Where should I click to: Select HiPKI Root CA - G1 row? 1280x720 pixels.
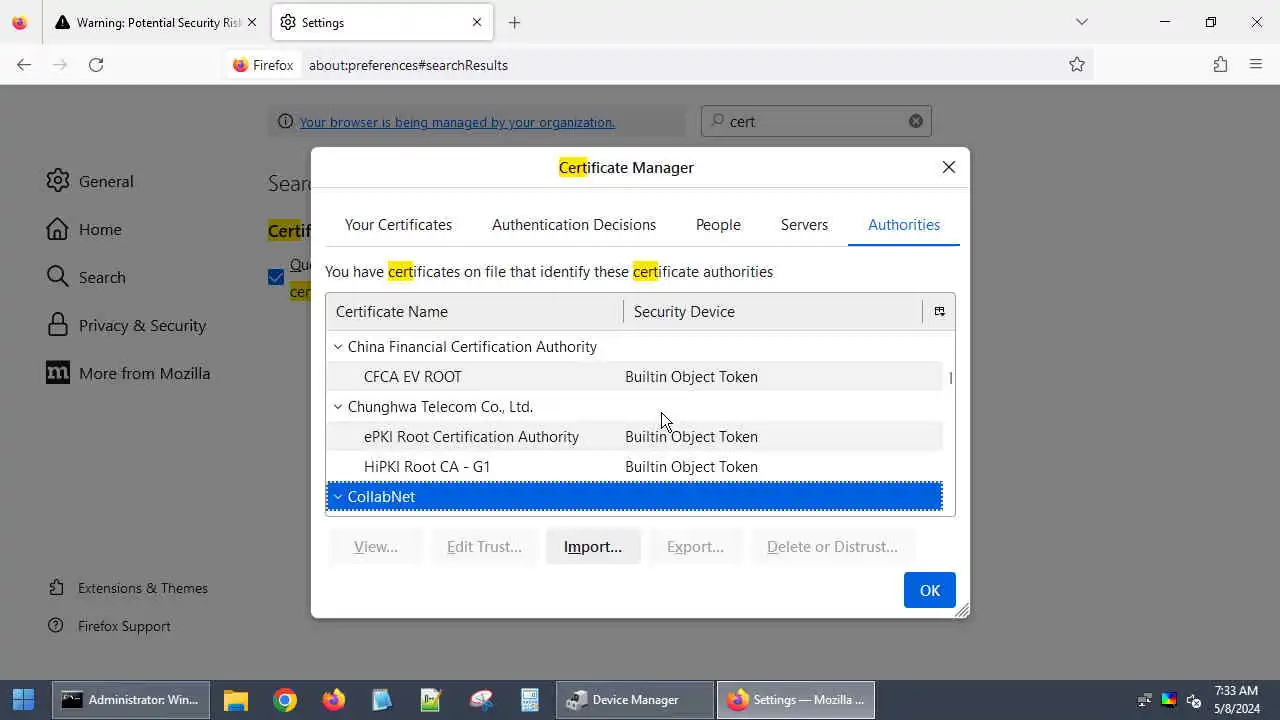click(634, 467)
